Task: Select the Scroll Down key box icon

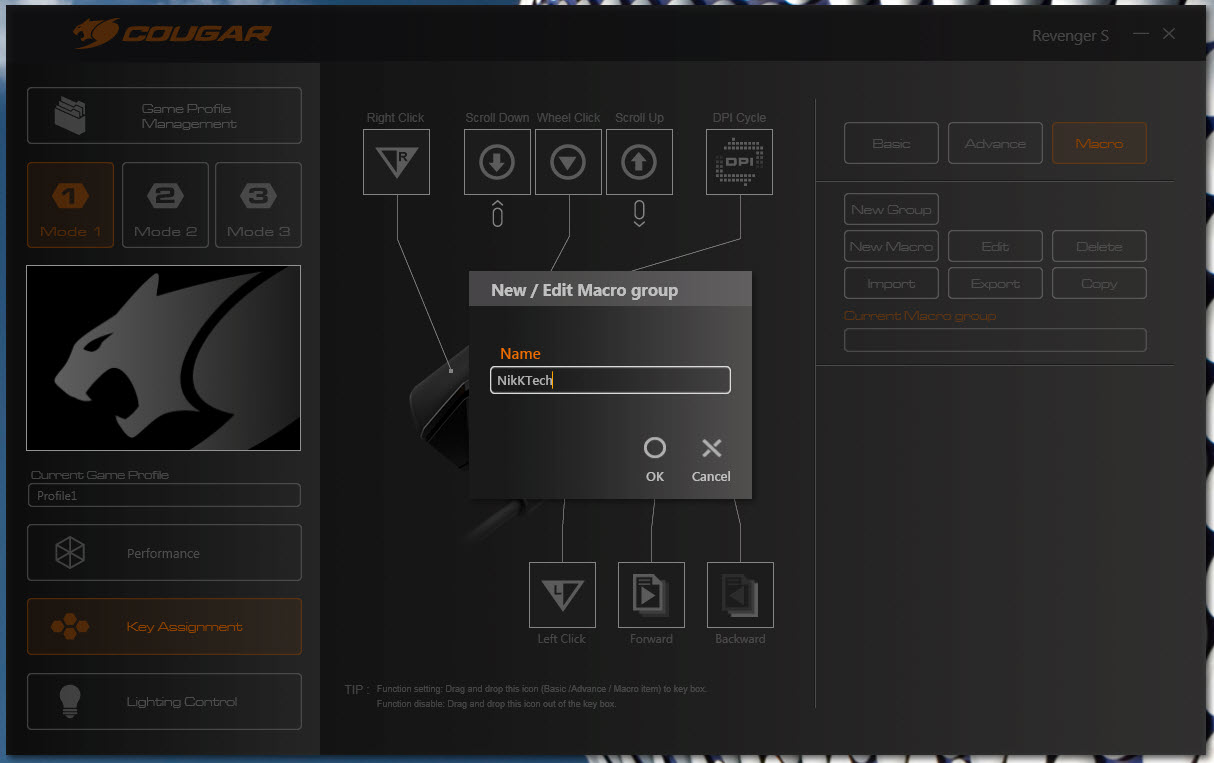Action: 497,162
